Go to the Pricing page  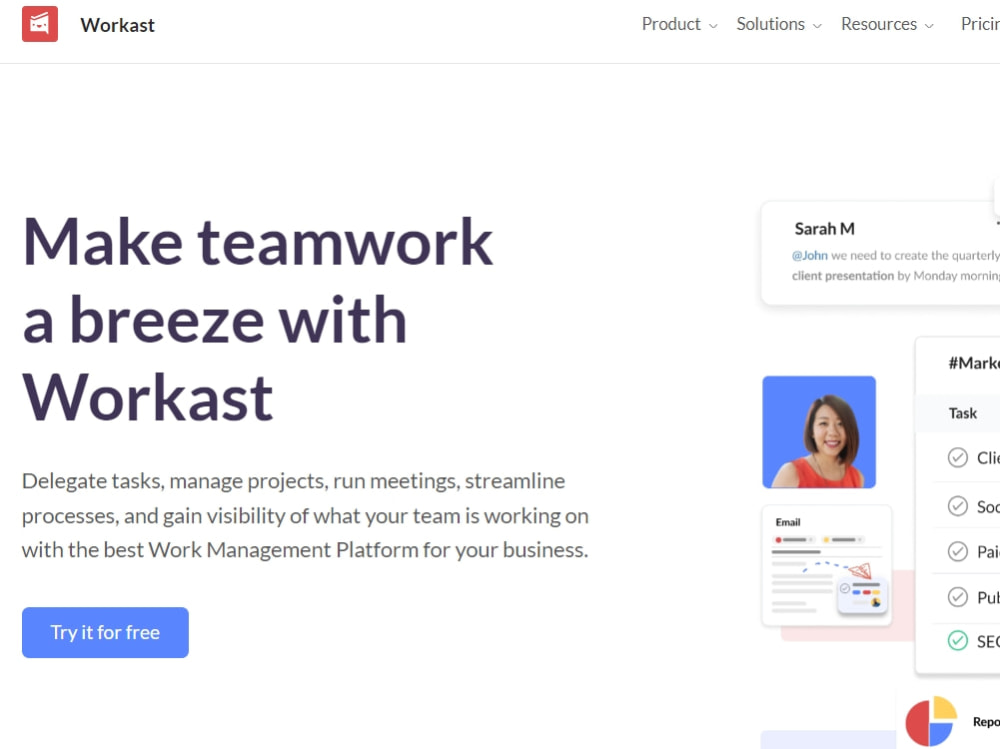tap(980, 24)
